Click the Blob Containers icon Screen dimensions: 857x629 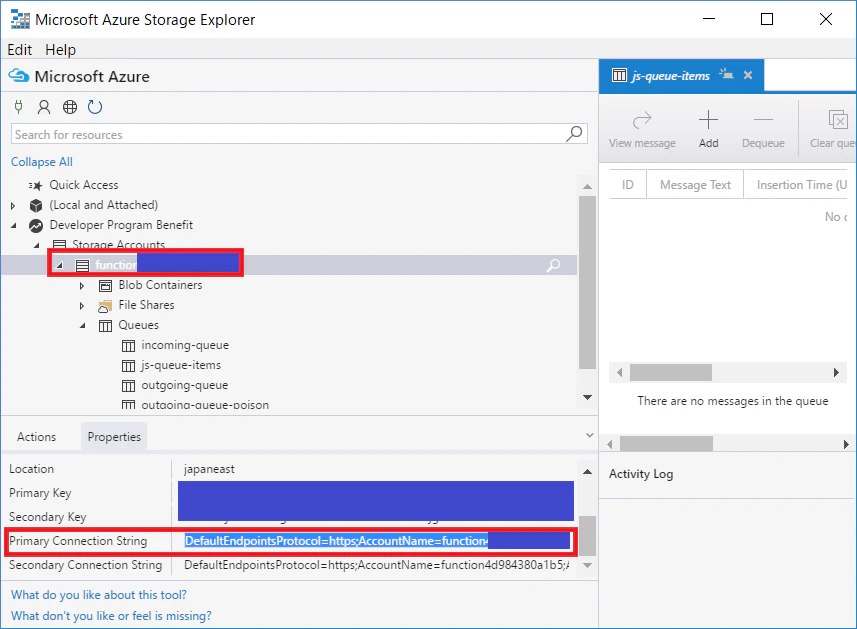coord(105,286)
